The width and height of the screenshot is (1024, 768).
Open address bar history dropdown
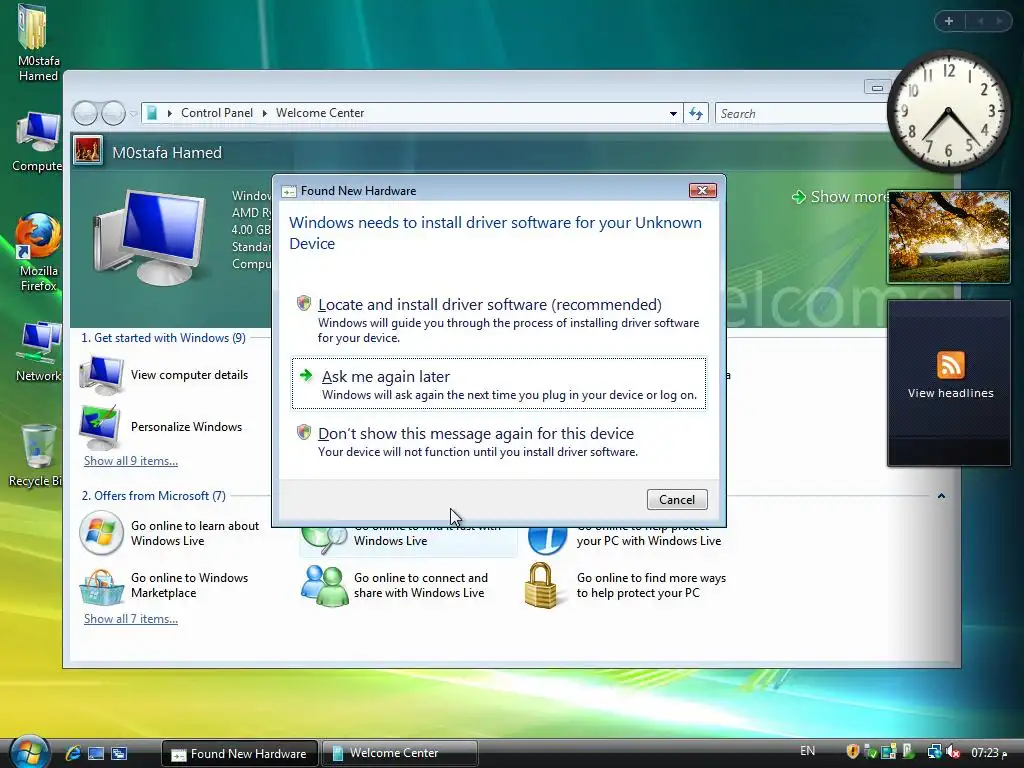673,114
